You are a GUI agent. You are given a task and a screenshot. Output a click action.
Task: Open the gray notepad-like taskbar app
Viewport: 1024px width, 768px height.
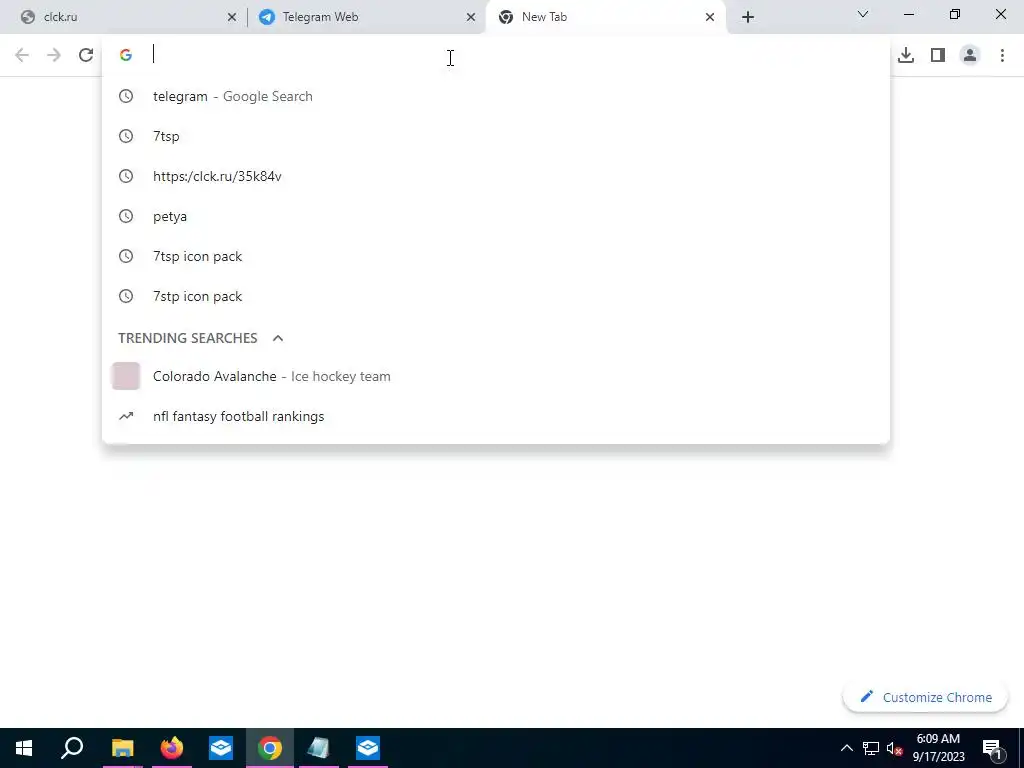[x=319, y=748]
